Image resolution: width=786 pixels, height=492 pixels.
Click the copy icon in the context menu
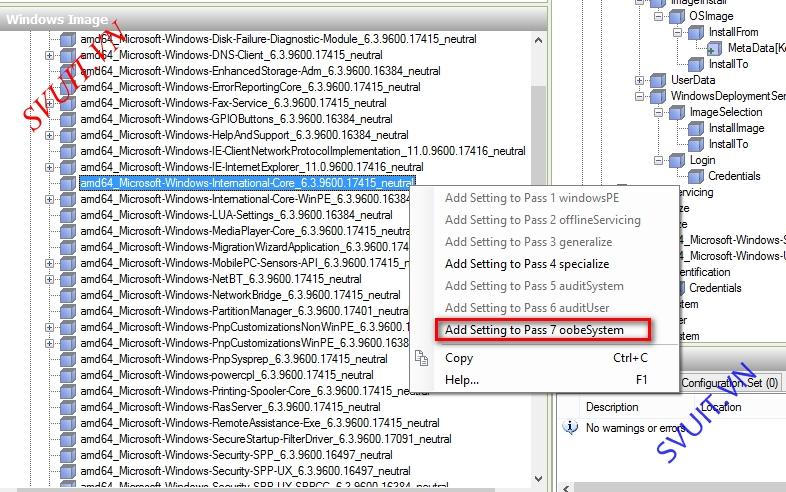point(422,358)
